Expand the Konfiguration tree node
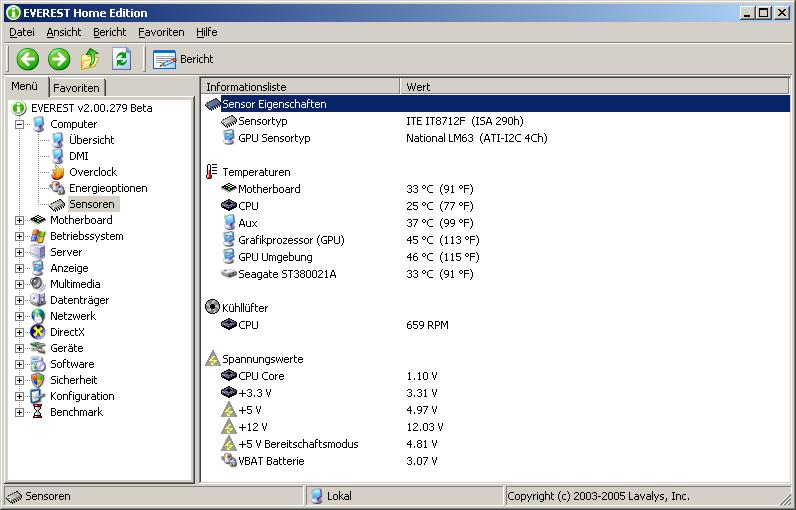Image resolution: width=796 pixels, height=510 pixels. (x=19, y=396)
